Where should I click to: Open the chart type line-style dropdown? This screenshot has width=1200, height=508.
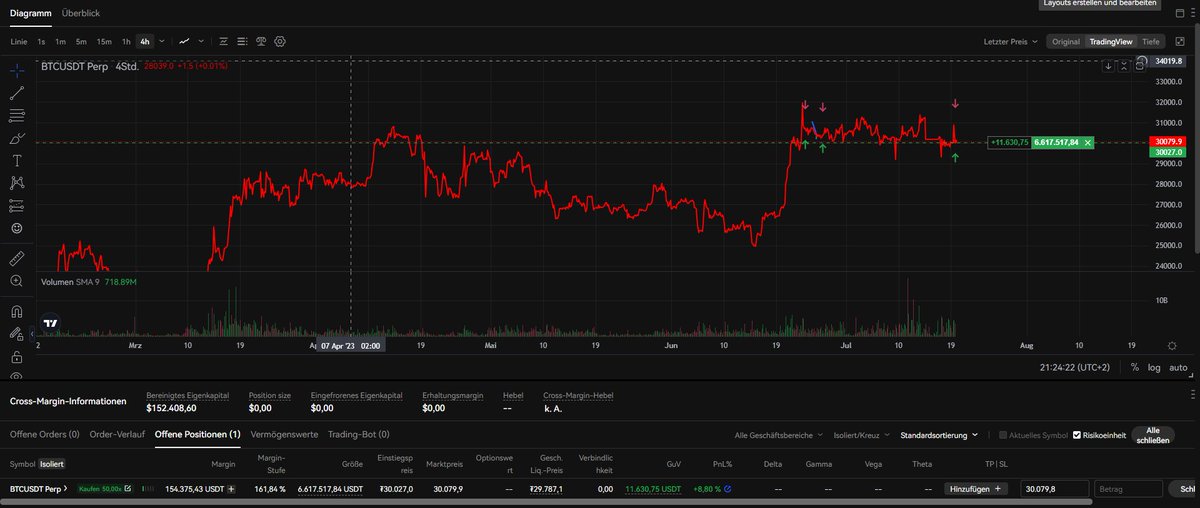click(x=201, y=41)
